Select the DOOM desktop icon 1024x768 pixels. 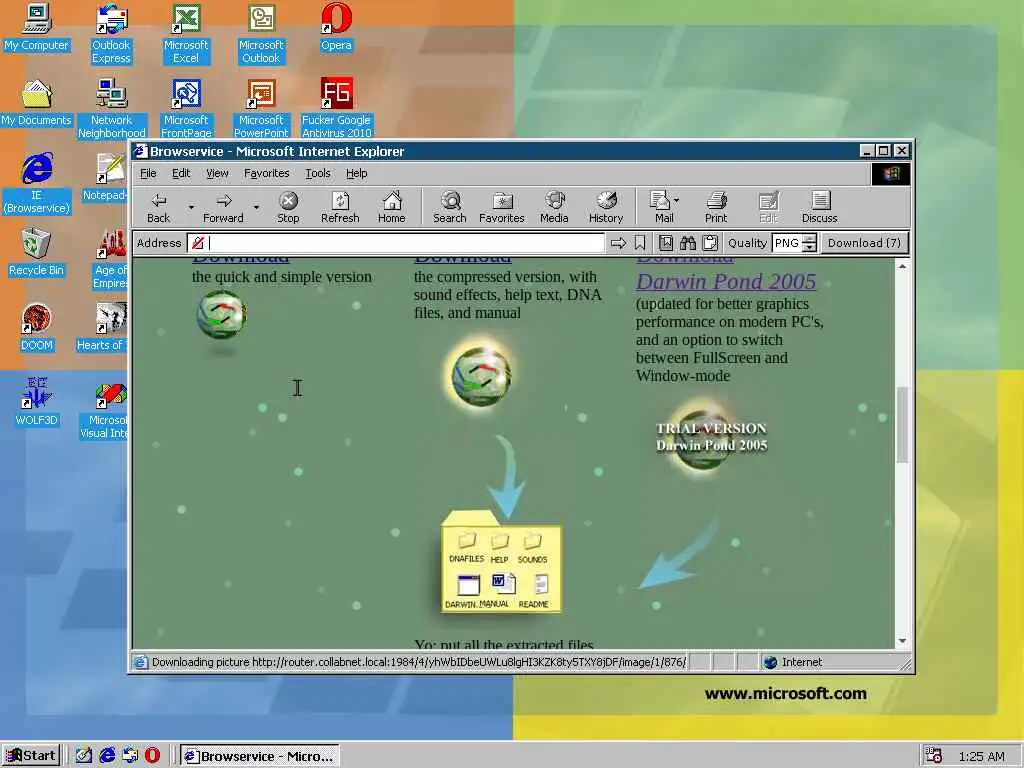tap(37, 328)
